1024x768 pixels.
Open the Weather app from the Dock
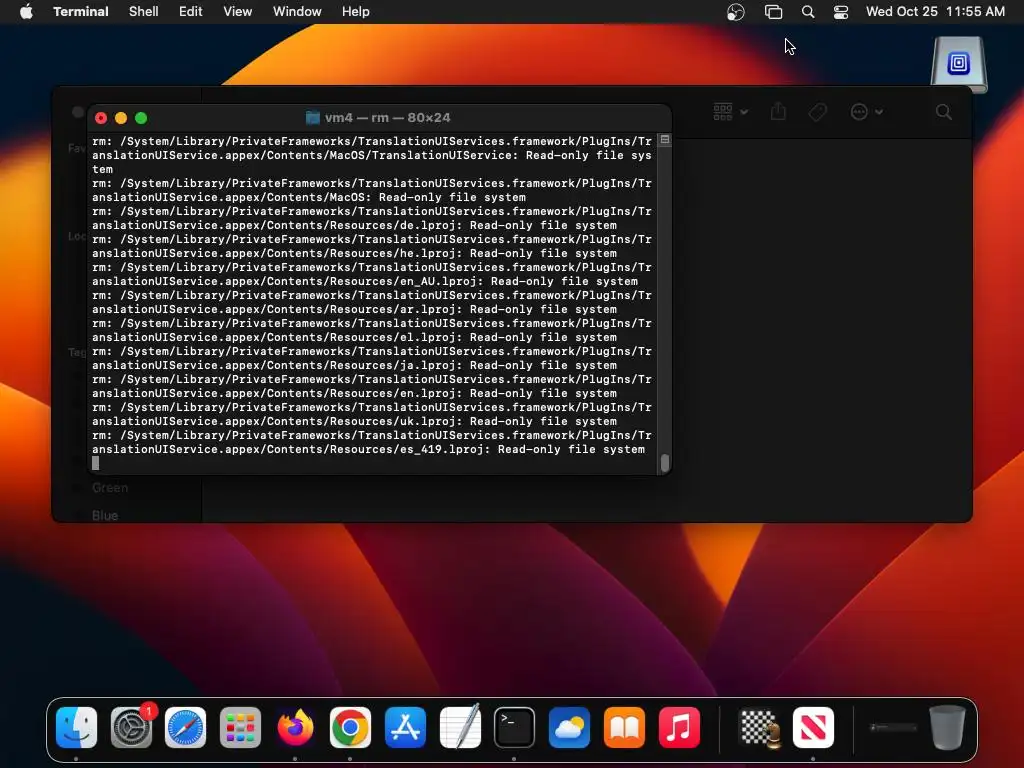569,727
